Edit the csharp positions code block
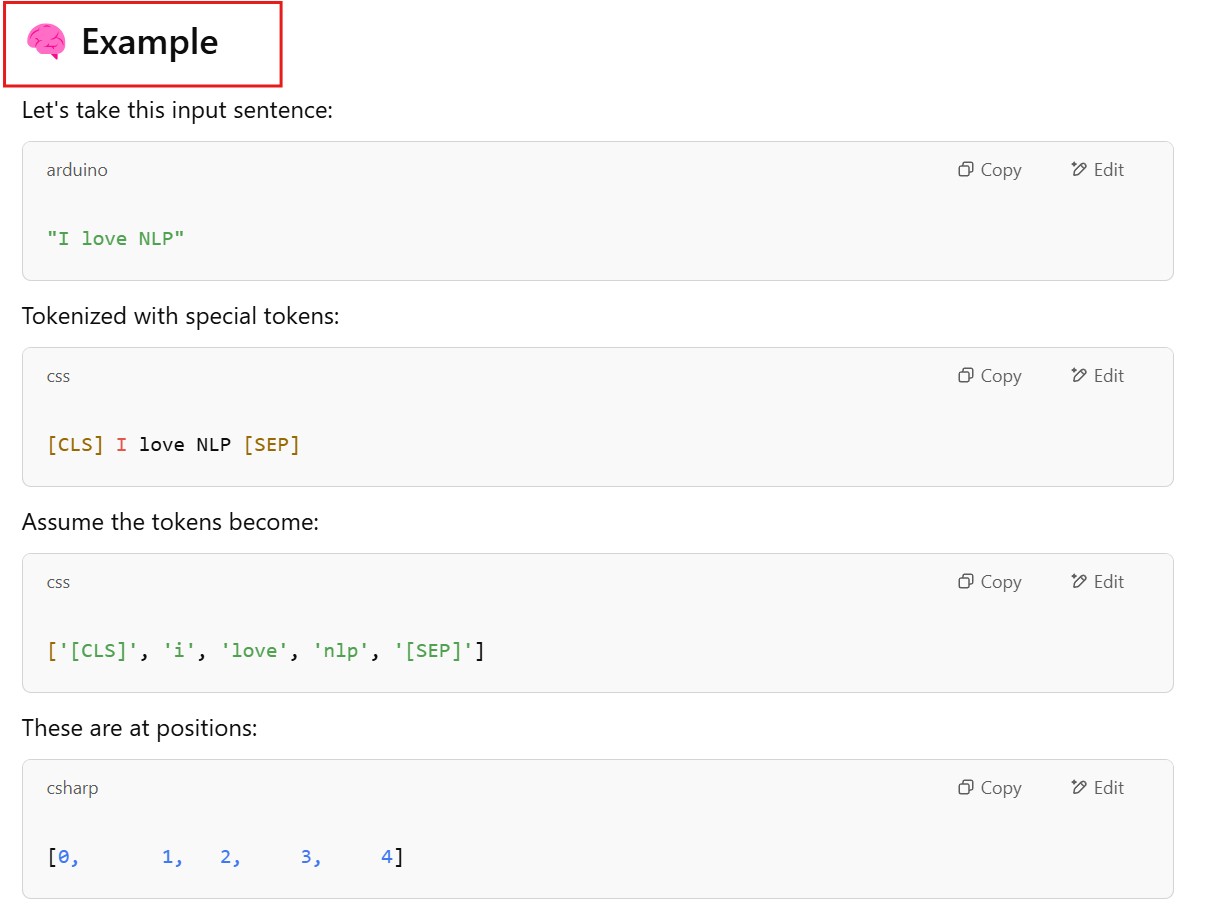The image size is (1223, 912). [1097, 788]
